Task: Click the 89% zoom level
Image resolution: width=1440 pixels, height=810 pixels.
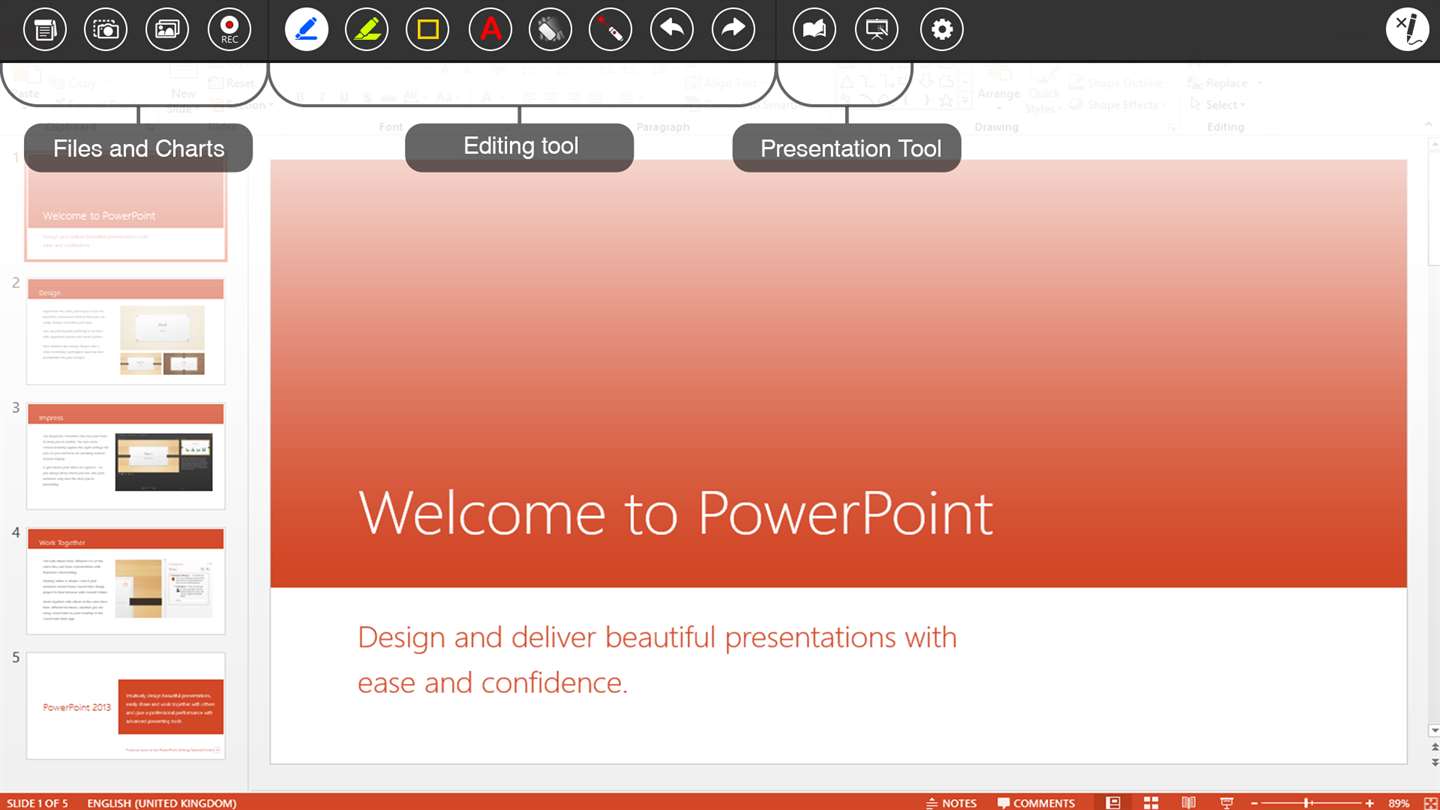Action: point(1399,803)
